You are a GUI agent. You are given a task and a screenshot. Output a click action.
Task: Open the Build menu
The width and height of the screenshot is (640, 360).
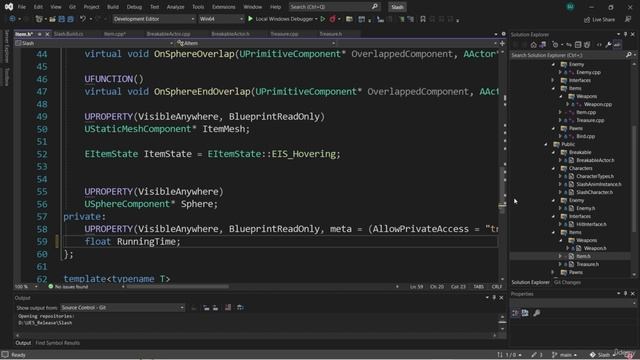pos(113,7)
